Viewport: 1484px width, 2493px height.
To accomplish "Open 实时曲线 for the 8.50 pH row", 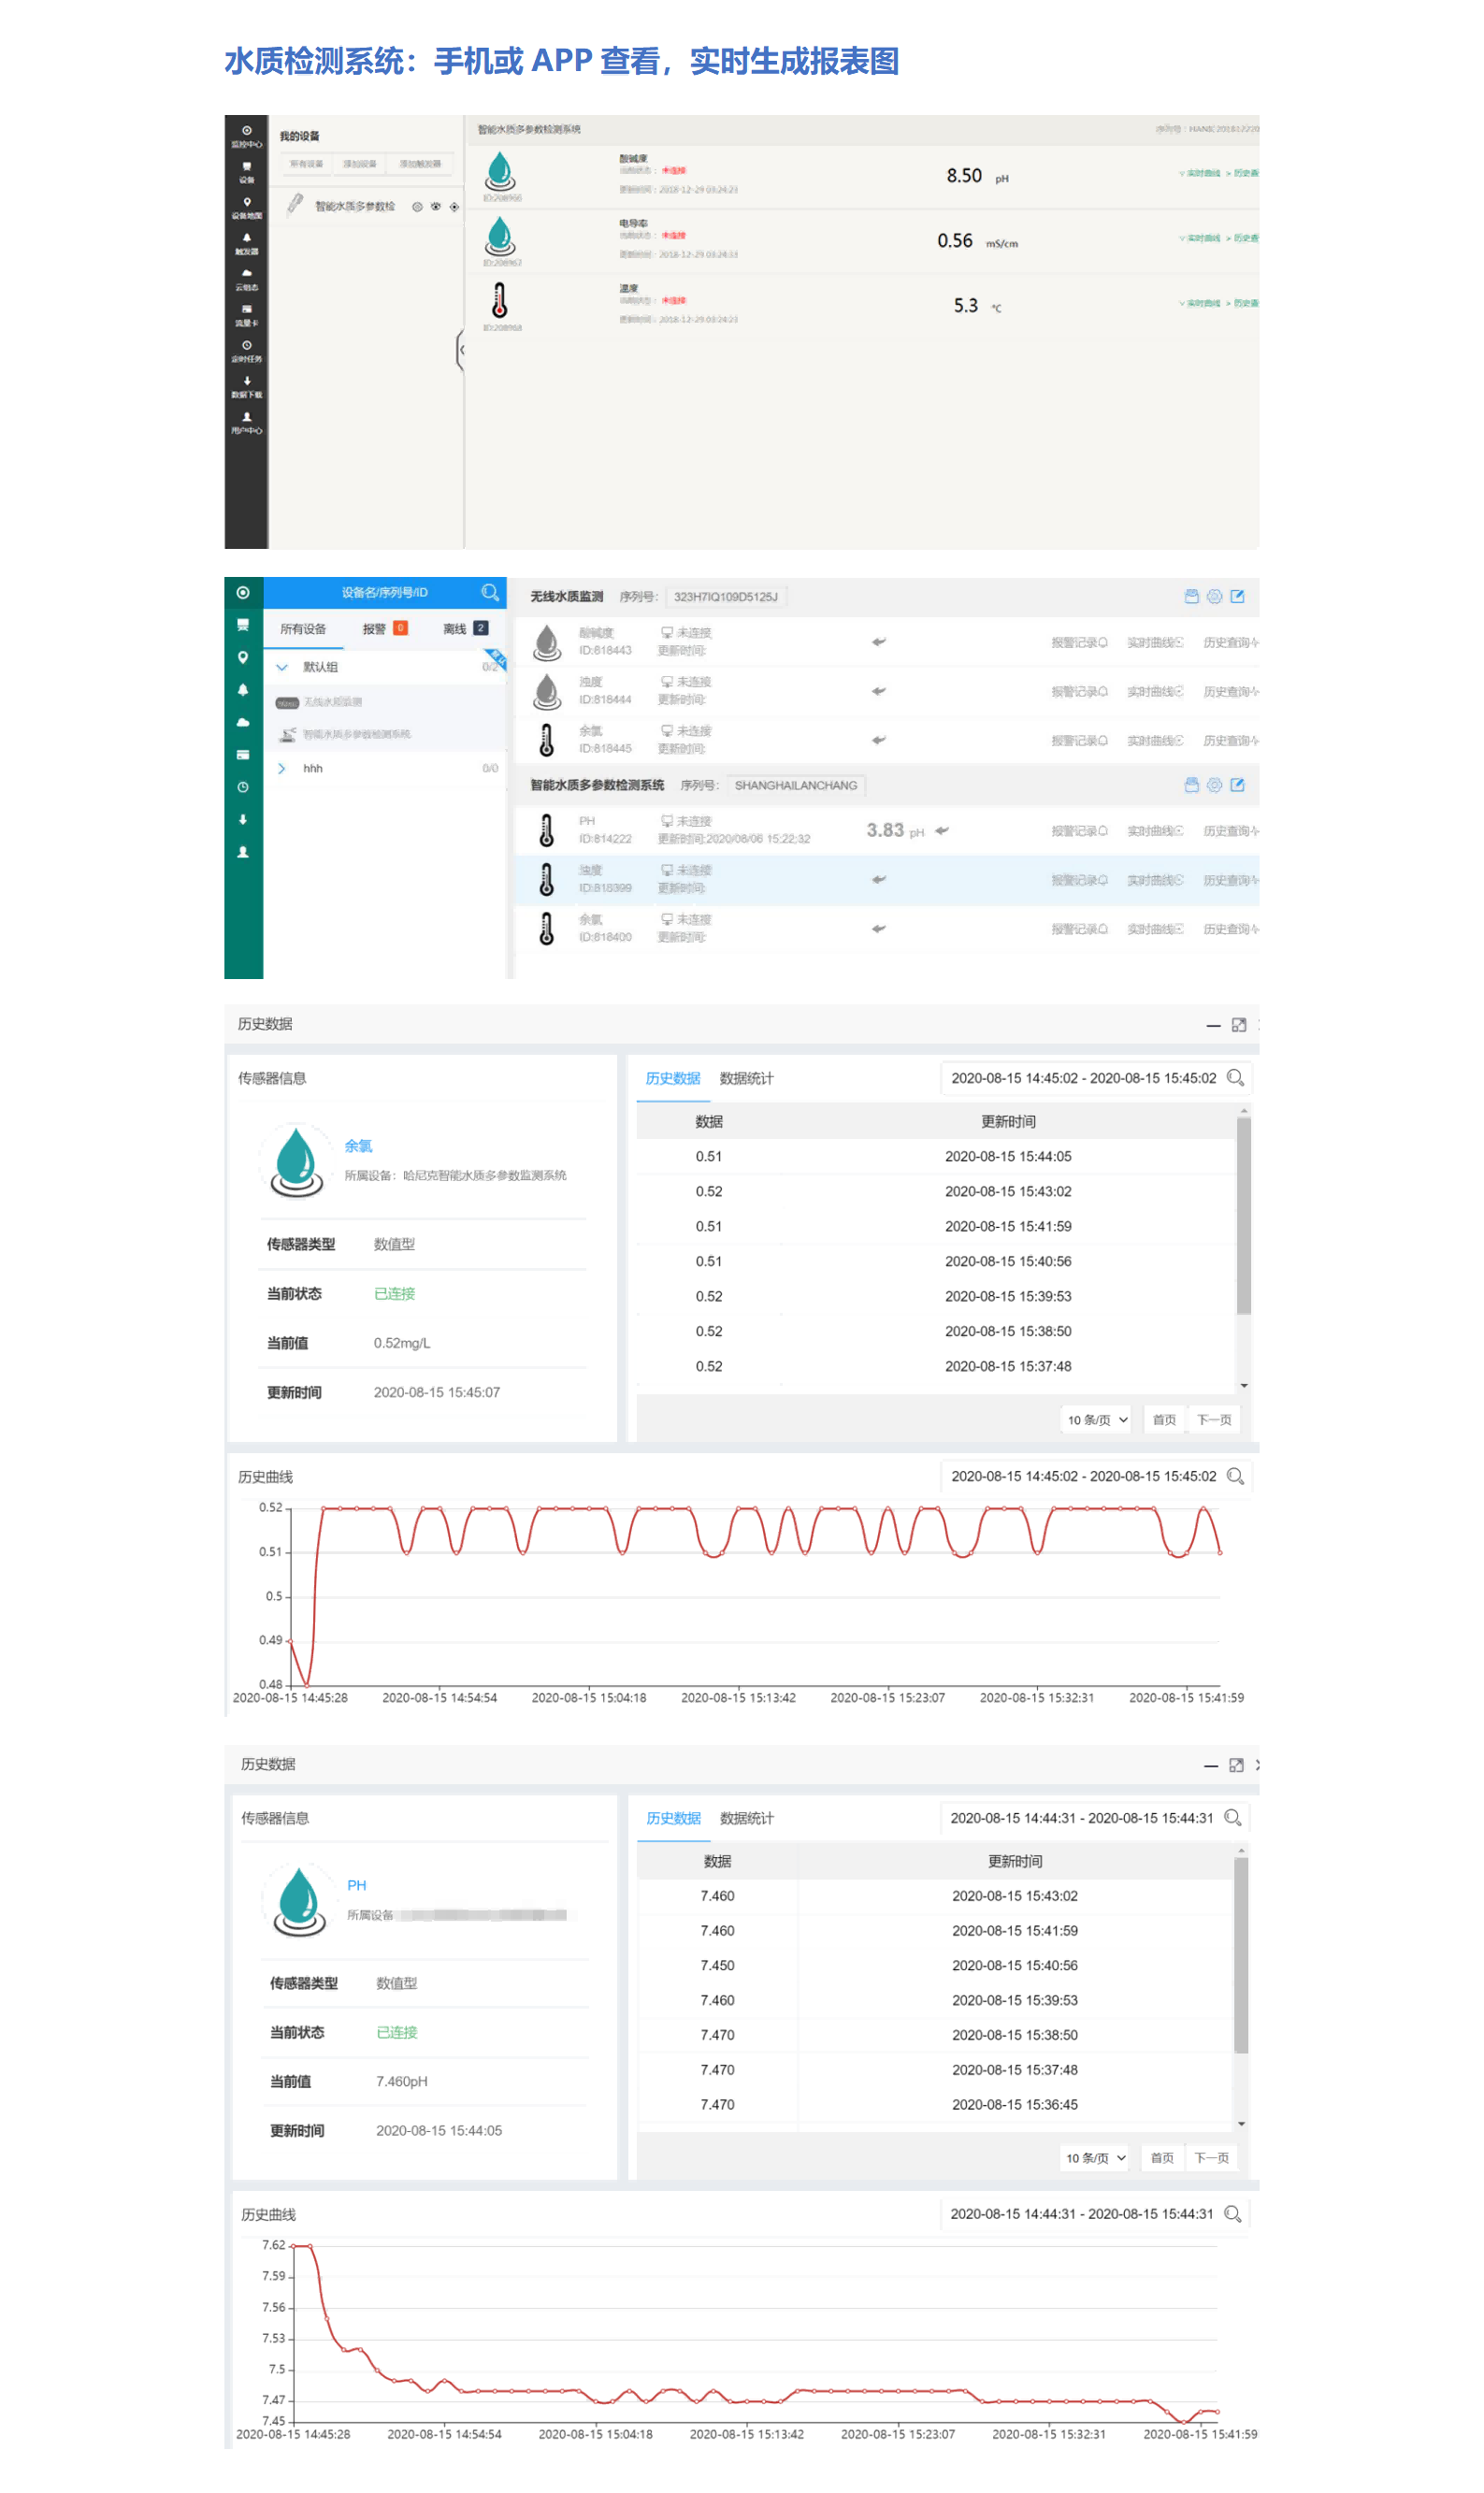I will (1199, 173).
